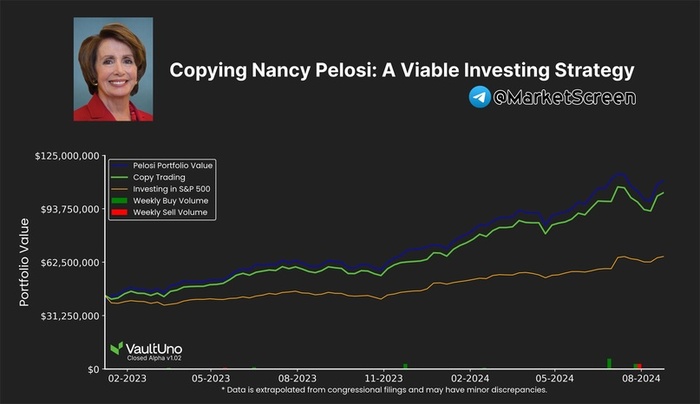Click the $62,500,000 y-axis label
The height and width of the screenshot is (404, 700).
(68, 262)
